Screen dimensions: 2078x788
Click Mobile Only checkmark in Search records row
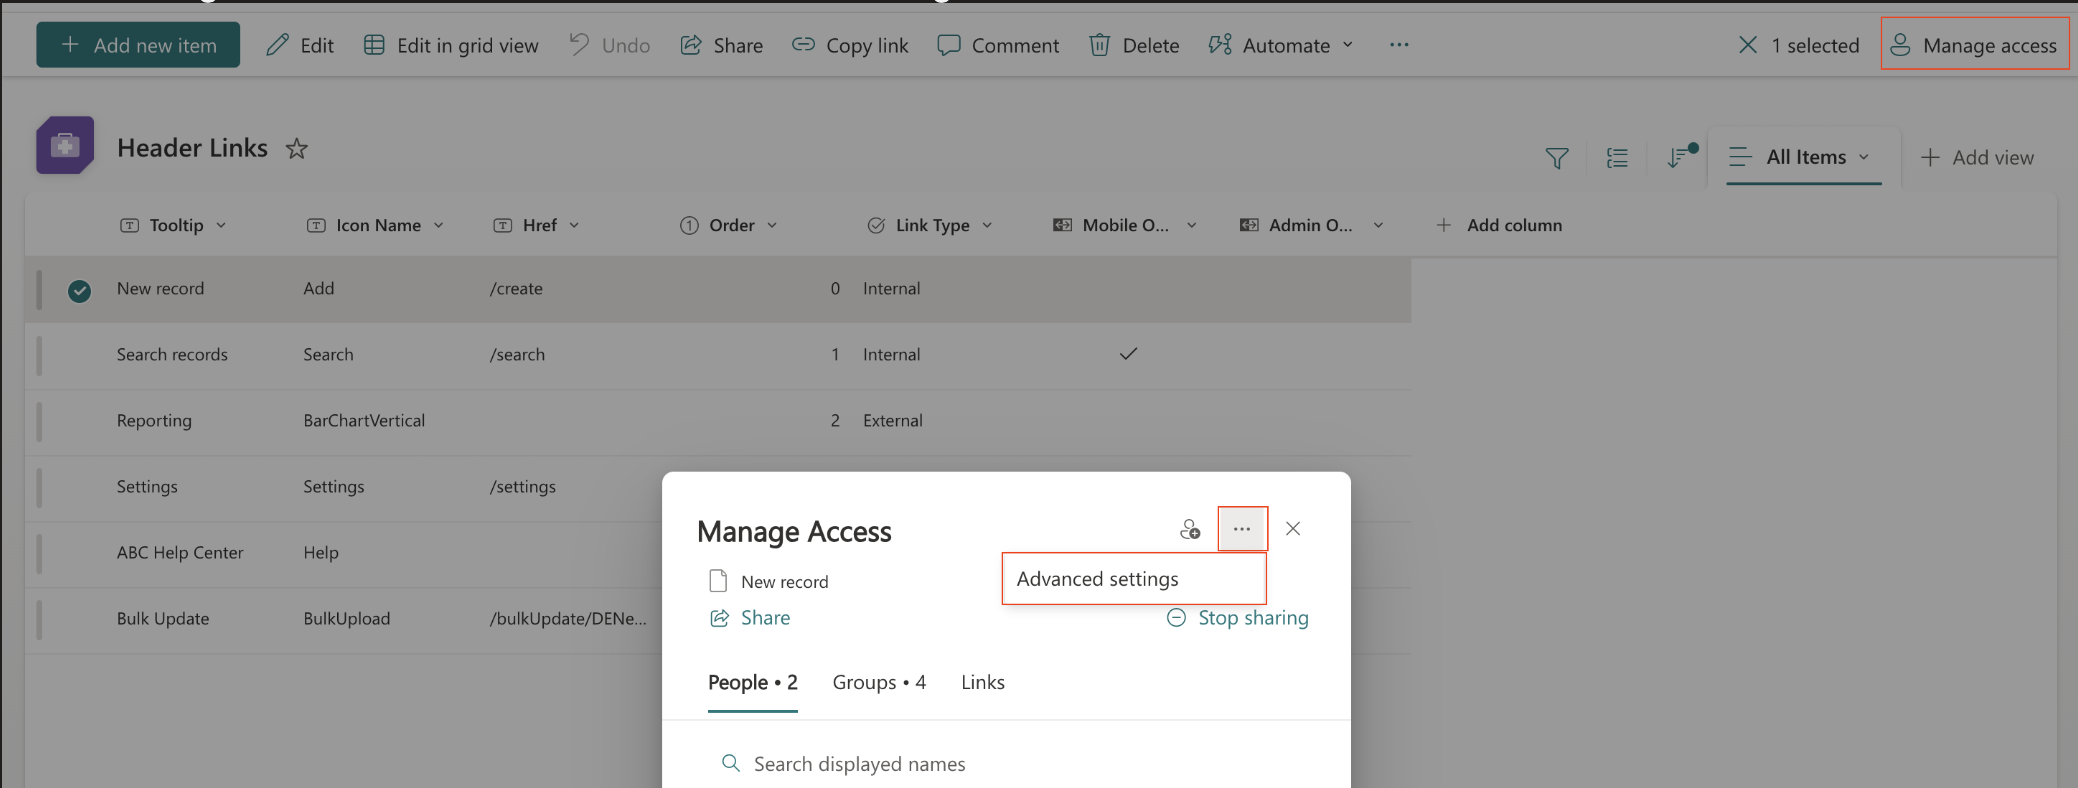tap(1128, 354)
